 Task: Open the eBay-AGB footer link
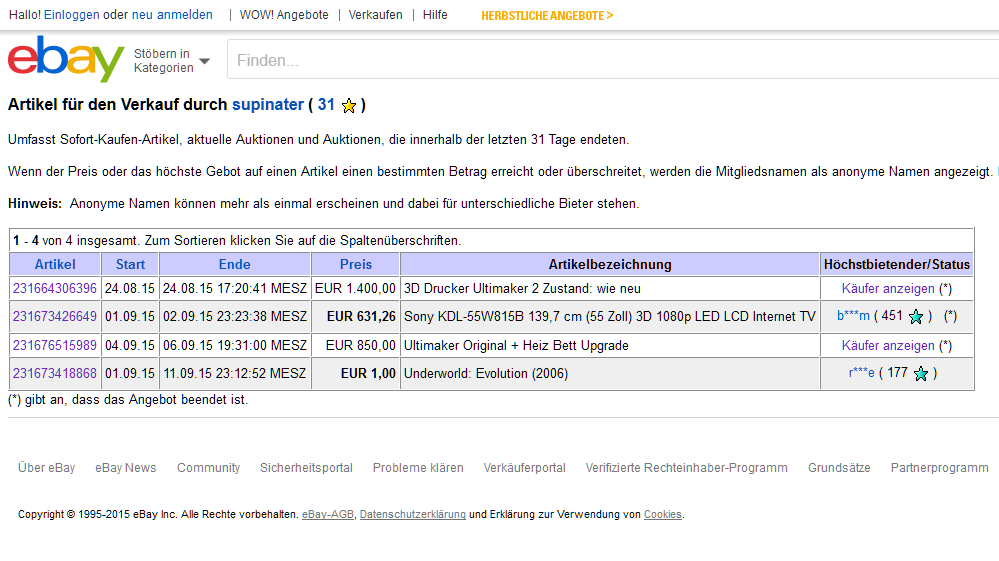(327, 514)
